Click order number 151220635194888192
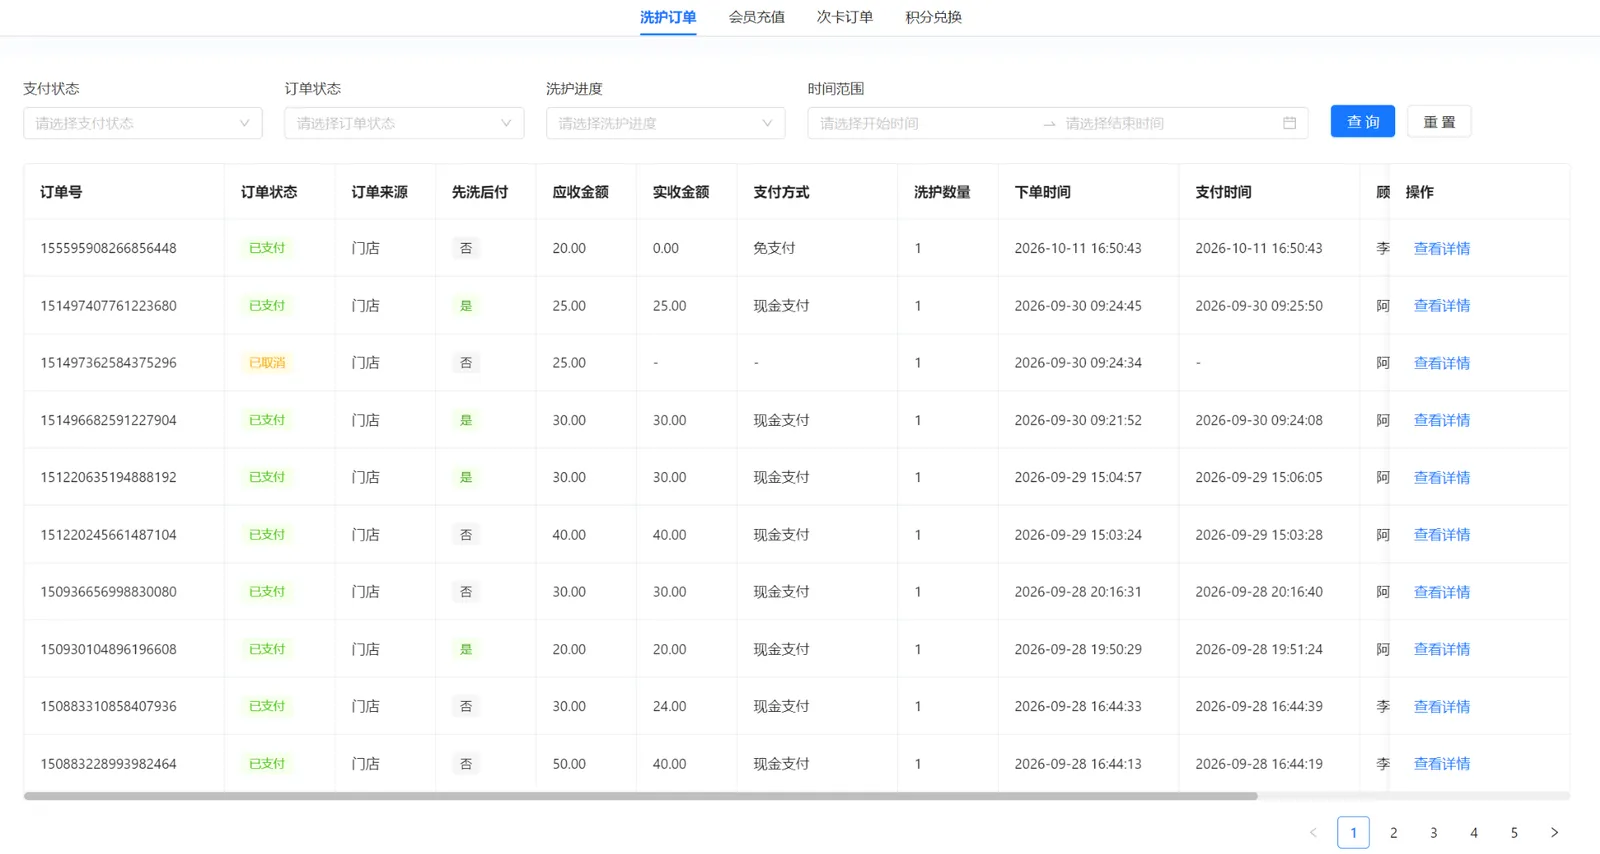Image resolution: width=1600 pixels, height=854 pixels. click(x=108, y=477)
